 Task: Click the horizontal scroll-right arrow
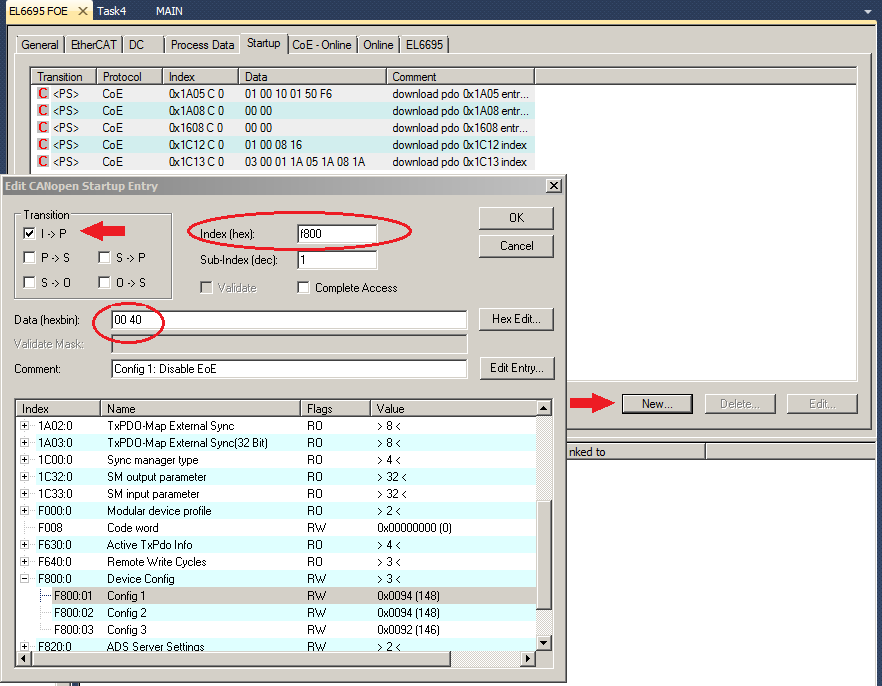coord(528,658)
